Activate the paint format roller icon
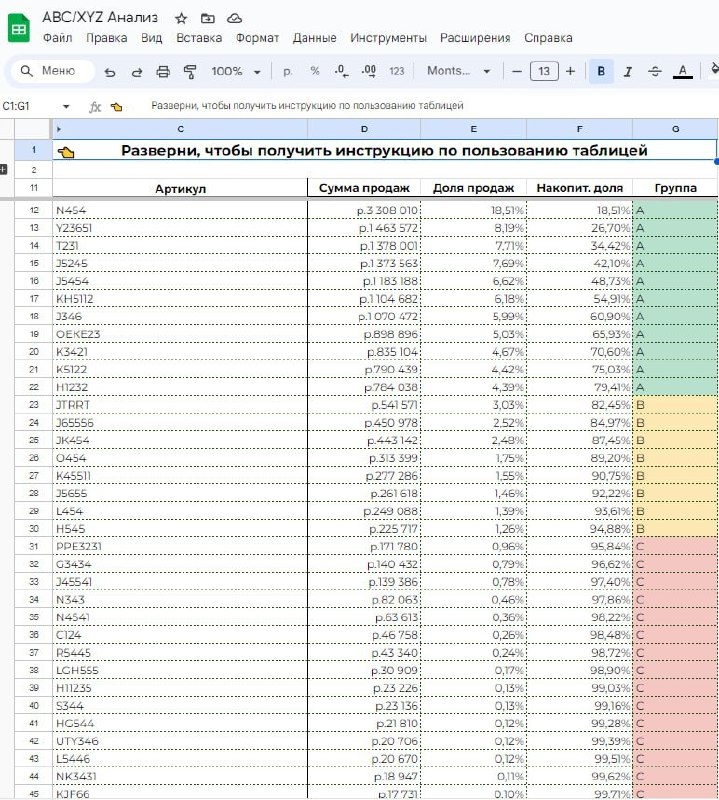The image size is (719, 800). coord(190,71)
